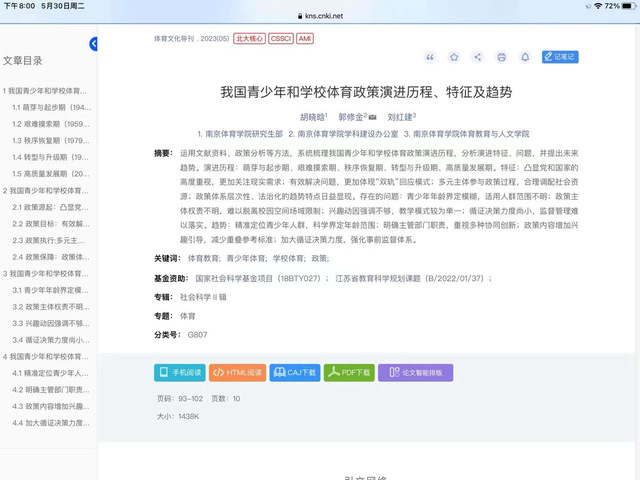Open HTML阅读 view
This screenshot has height=480, width=640.
237,373
